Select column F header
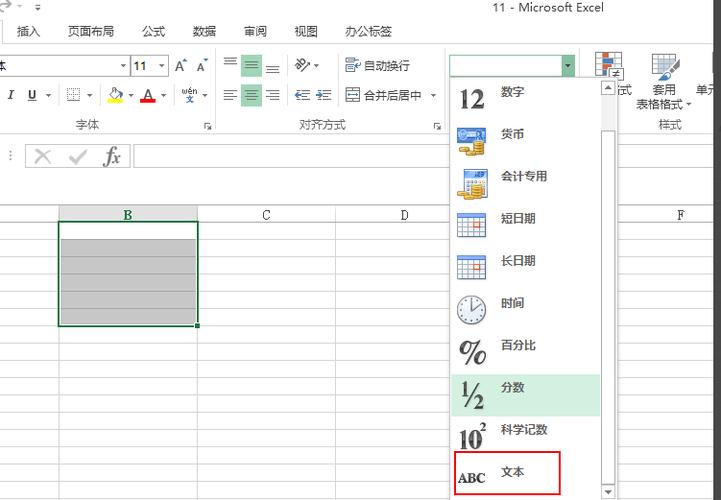721x500 pixels. click(x=681, y=214)
